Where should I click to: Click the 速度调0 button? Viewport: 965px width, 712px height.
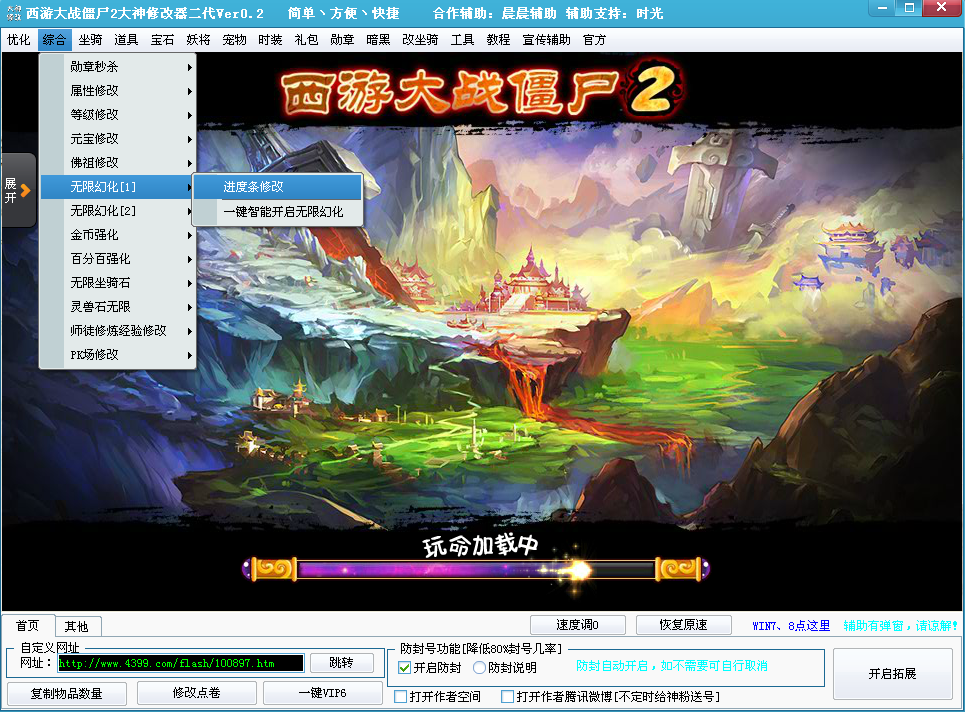click(x=577, y=625)
